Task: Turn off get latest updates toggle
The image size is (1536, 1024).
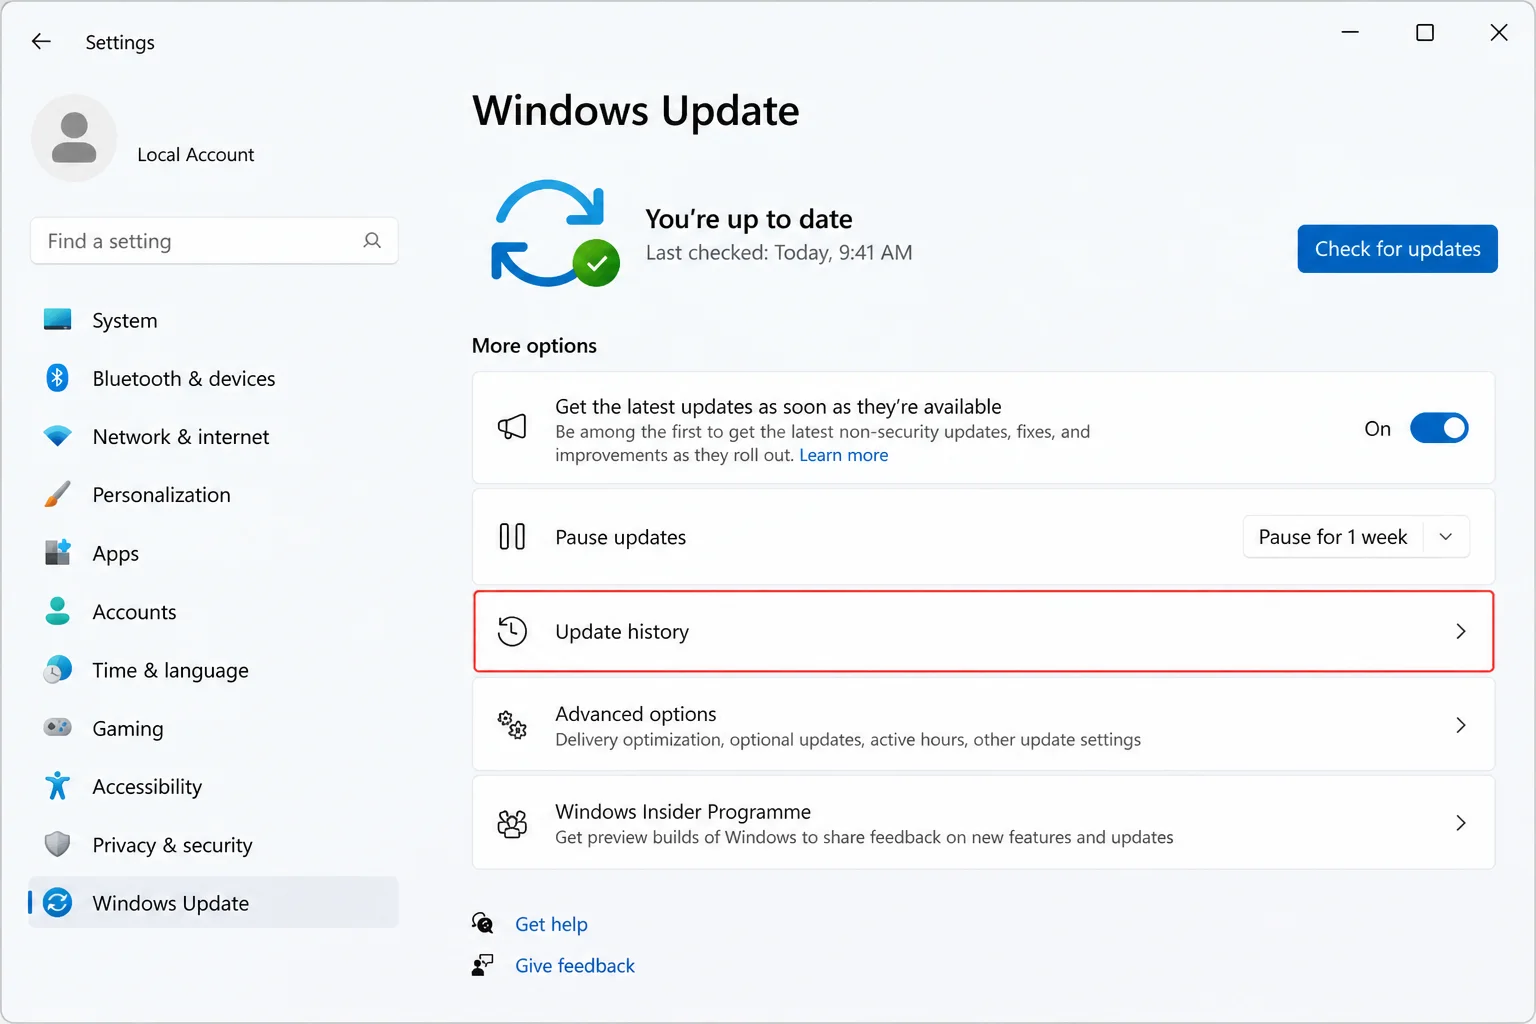Action: 1439,428
